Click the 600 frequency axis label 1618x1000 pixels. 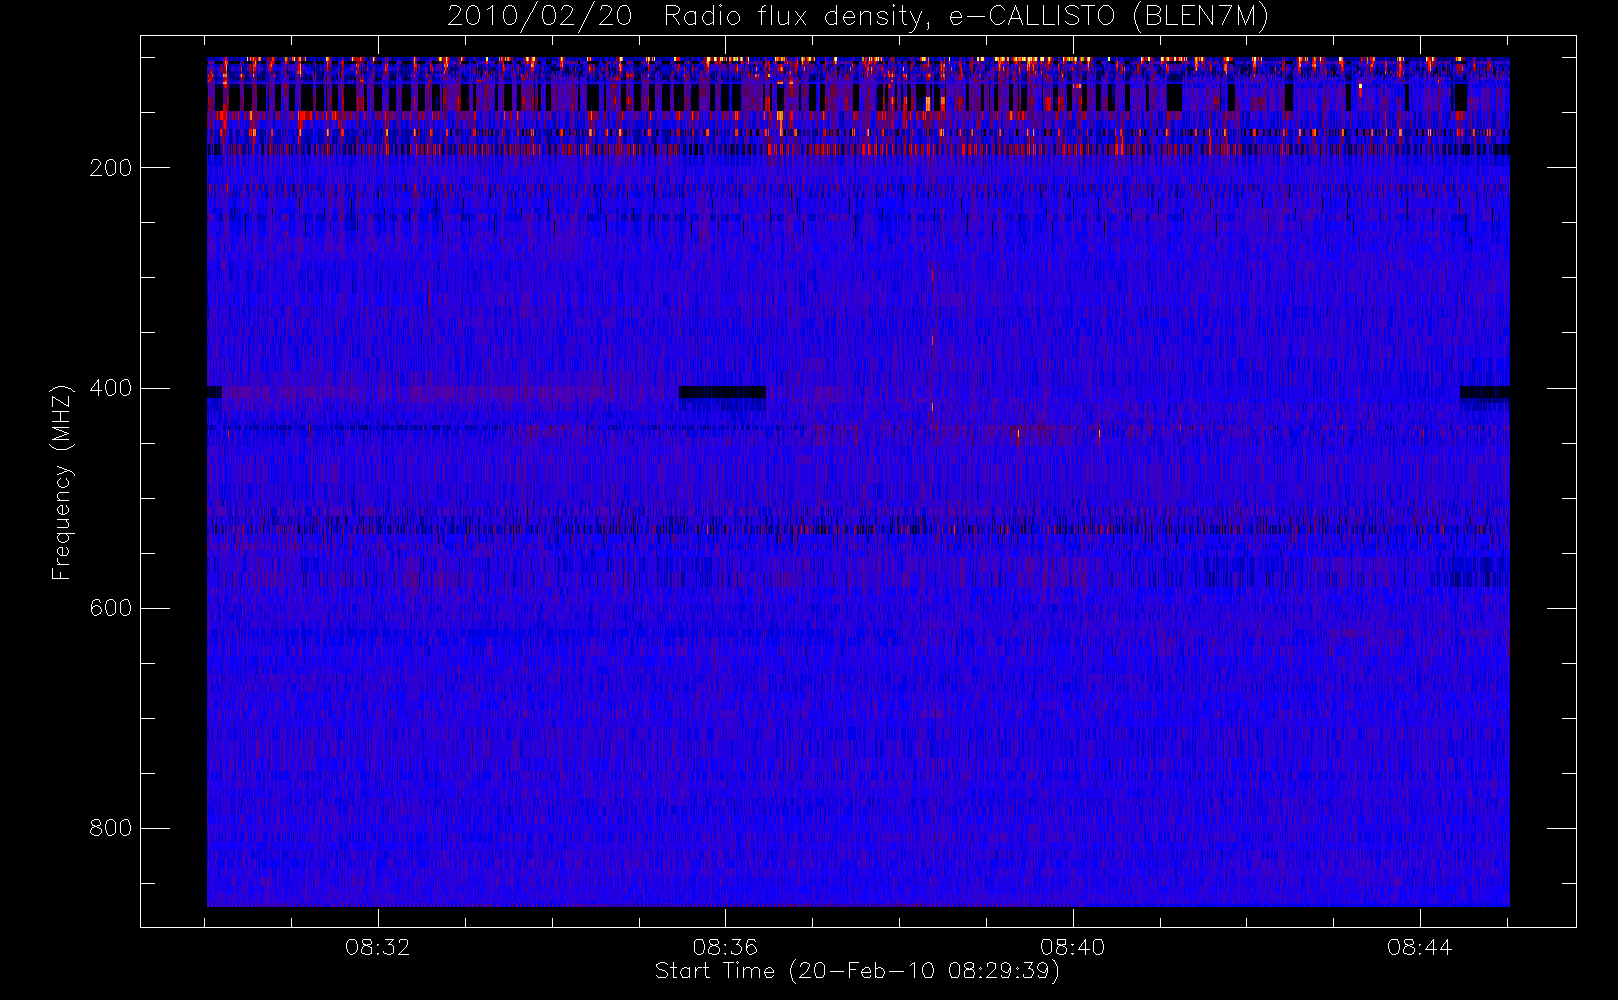pos(111,608)
